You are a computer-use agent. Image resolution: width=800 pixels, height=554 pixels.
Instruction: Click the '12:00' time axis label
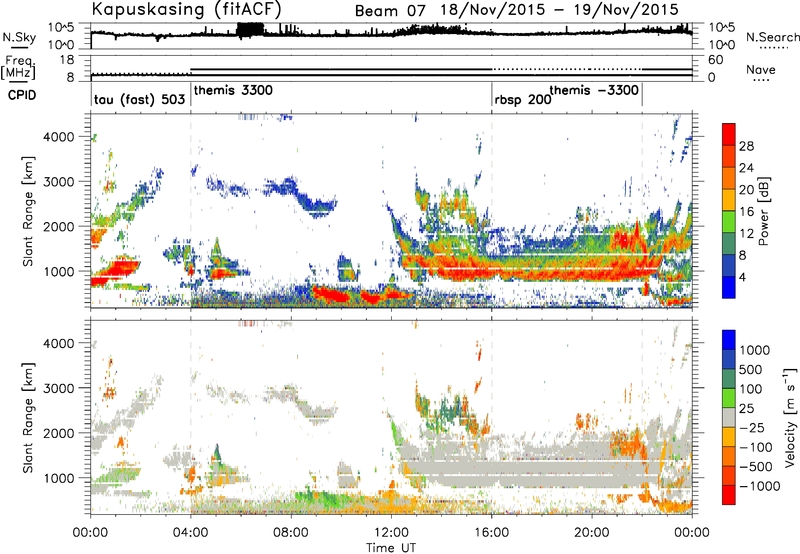click(391, 533)
